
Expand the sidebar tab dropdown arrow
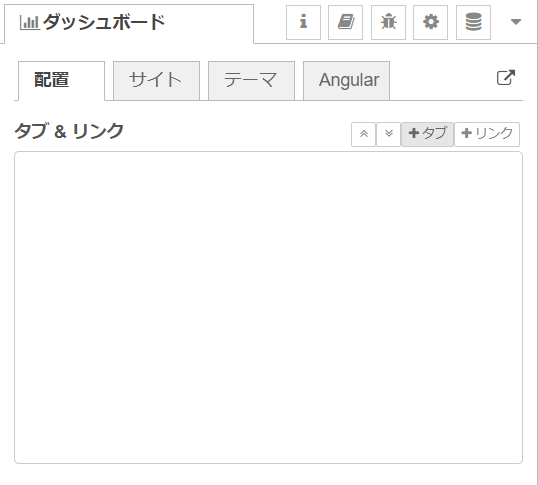coord(516,22)
